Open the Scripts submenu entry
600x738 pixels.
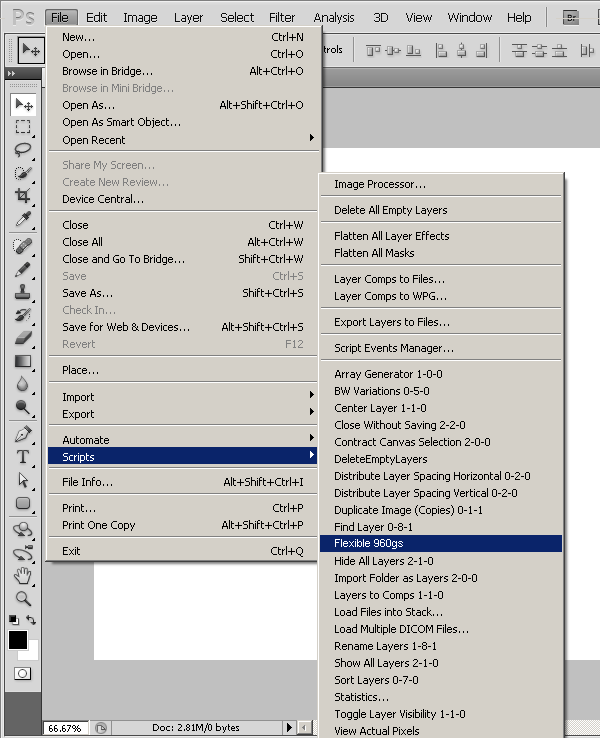tap(183, 457)
